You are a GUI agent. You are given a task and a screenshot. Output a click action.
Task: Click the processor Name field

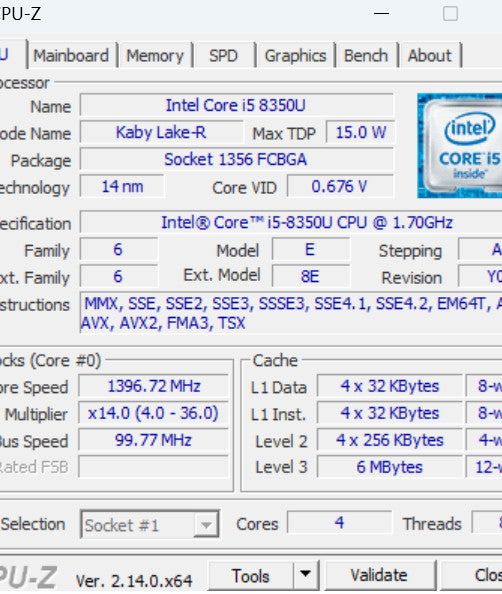click(237, 105)
